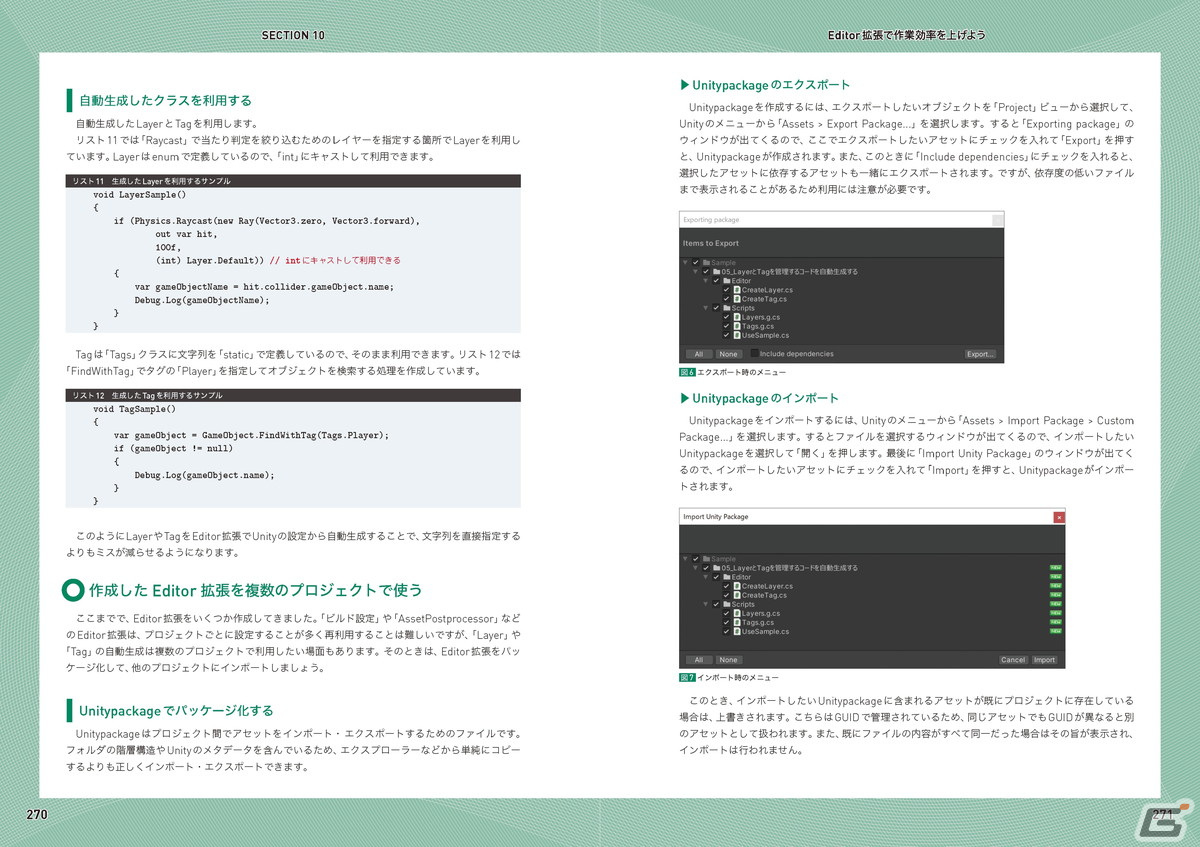This screenshot has height=847, width=1200.
Task: Click Scripts folder icon in Import Unity Package
Action: pyautogui.click(x=727, y=604)
